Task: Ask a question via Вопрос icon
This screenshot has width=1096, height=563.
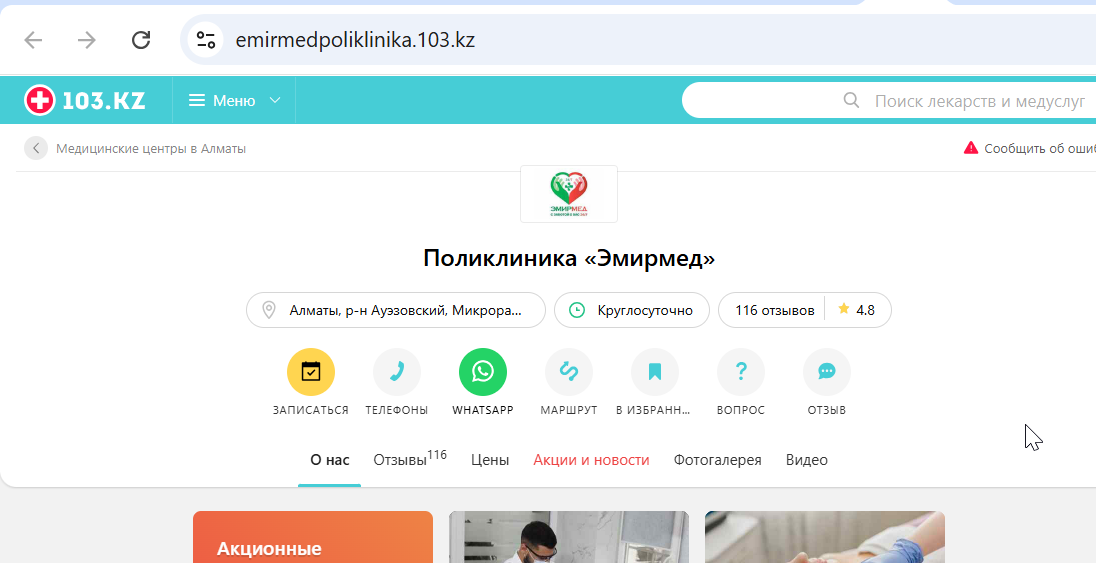Action: coord(741,372)
